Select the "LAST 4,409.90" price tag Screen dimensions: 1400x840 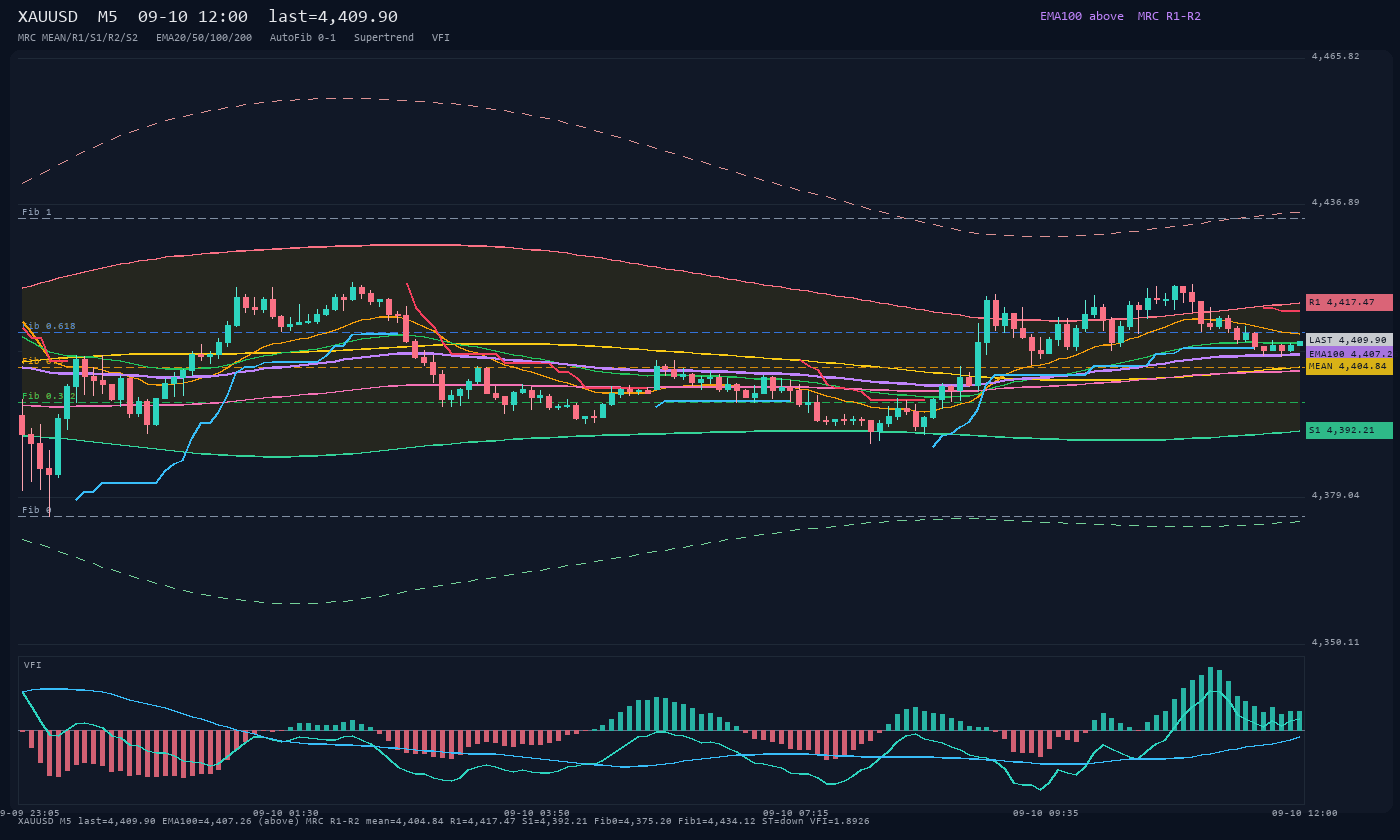coord(1349,340)
